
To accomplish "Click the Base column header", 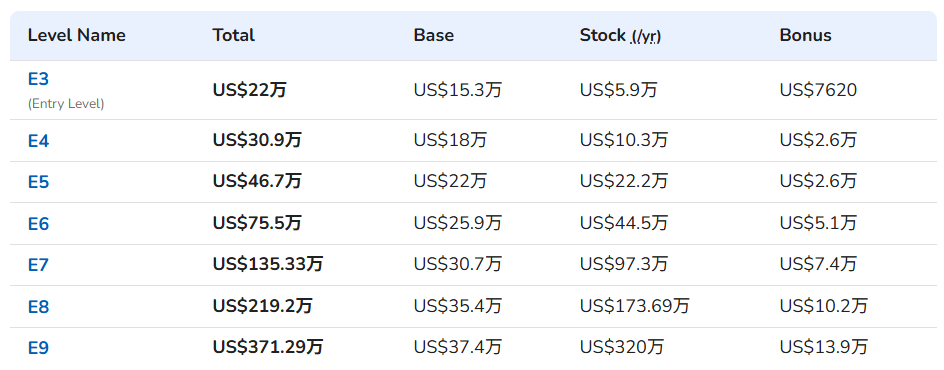I will tap(433, 35).
